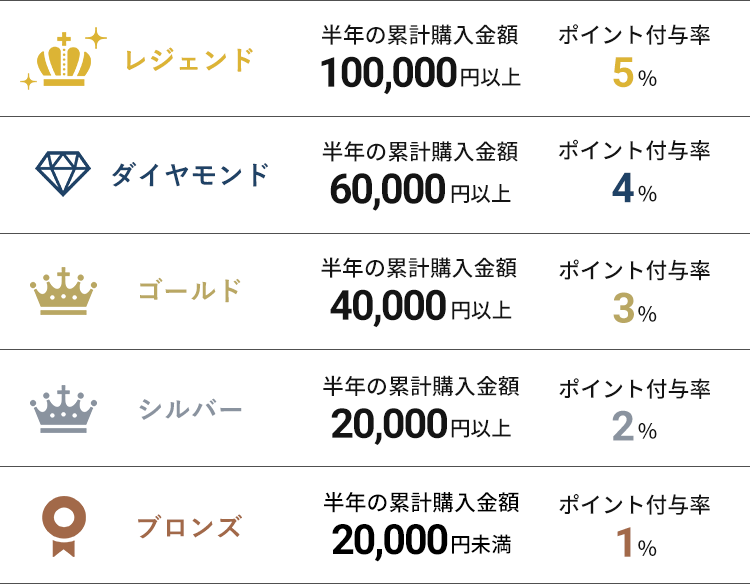Click the 40,000円以上 purchase amount
The height and width of the screenshot is (584, 750).
tap(420, 307)
